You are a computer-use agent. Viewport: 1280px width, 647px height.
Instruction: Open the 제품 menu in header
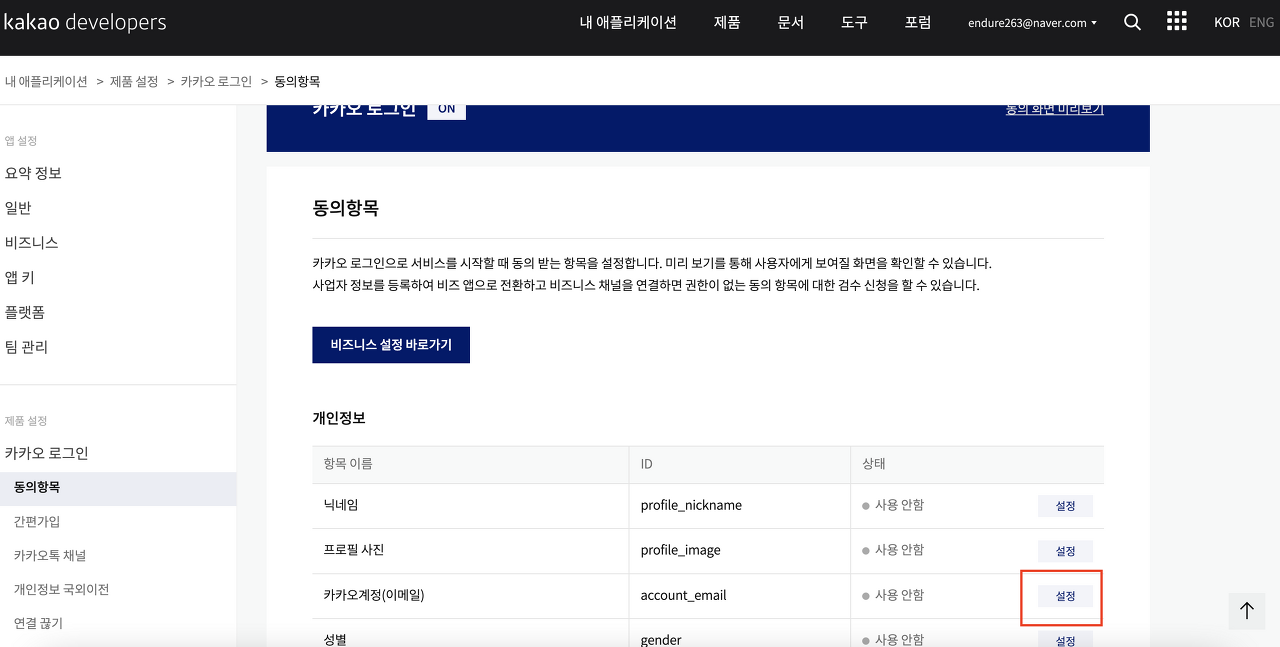tap(727, 22)
